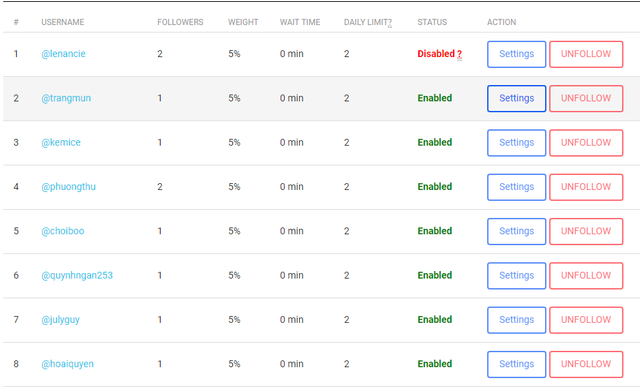
Task: Open Settings for @quynhngan253
Action: pyautogui.click(x=516, y=276)
